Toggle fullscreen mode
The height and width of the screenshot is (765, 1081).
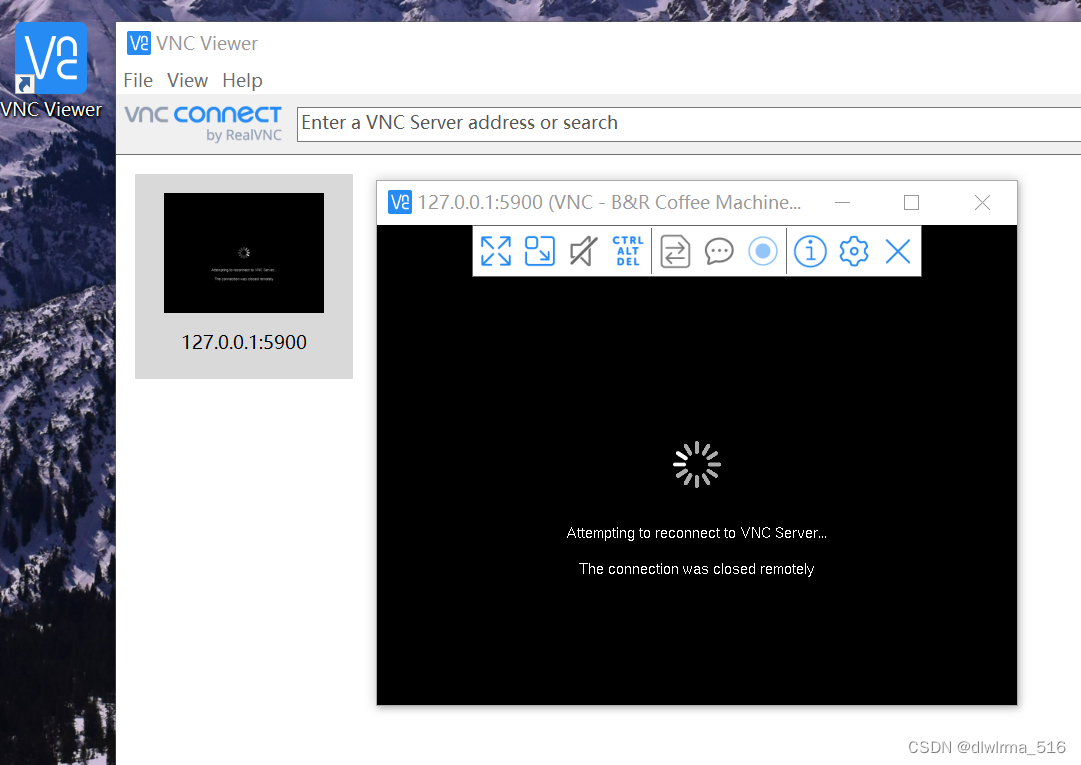point(495,251)
